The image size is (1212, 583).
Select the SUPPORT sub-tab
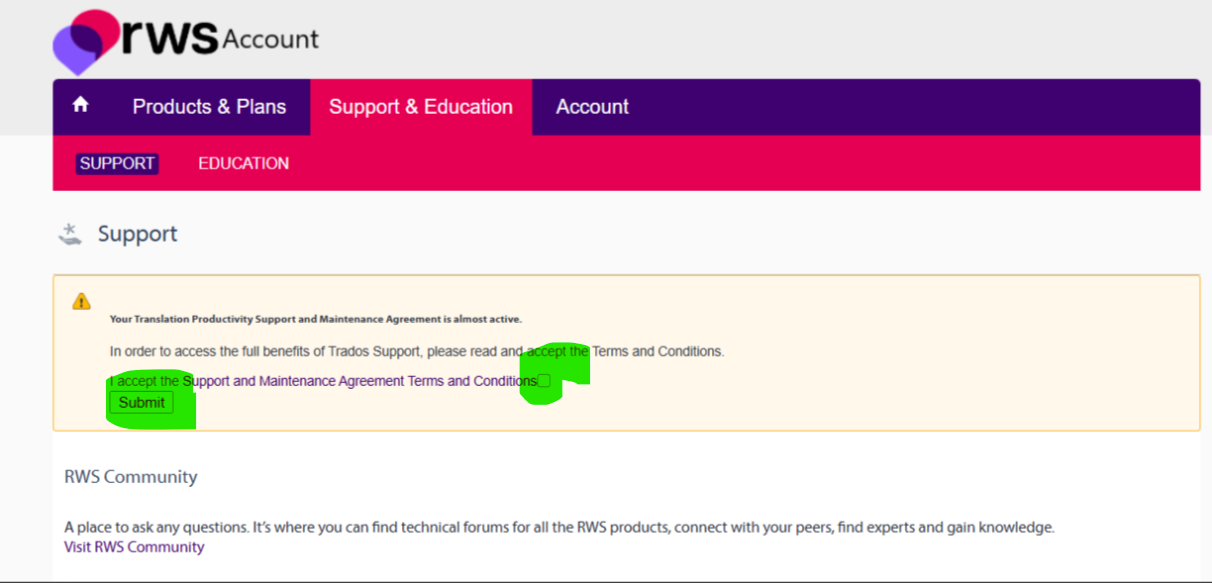click(117, 163)
